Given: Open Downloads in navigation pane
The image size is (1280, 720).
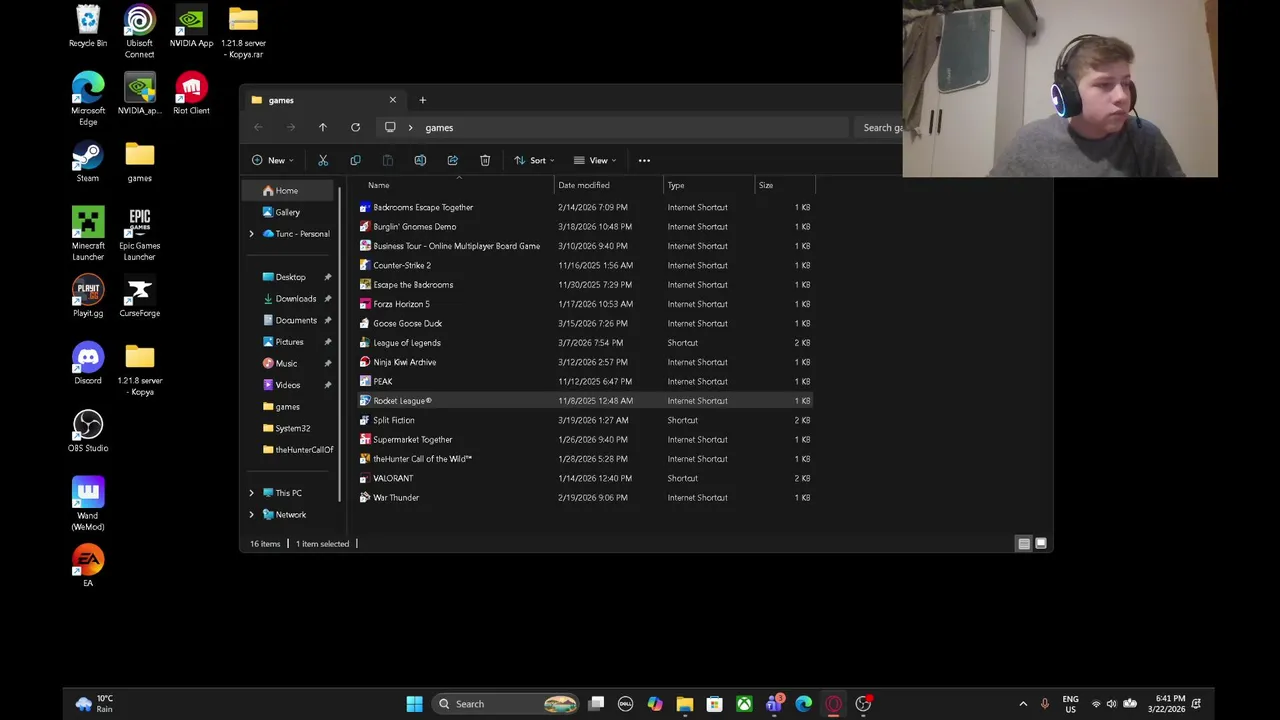Looking at the screenshot, I should (289, 299).
